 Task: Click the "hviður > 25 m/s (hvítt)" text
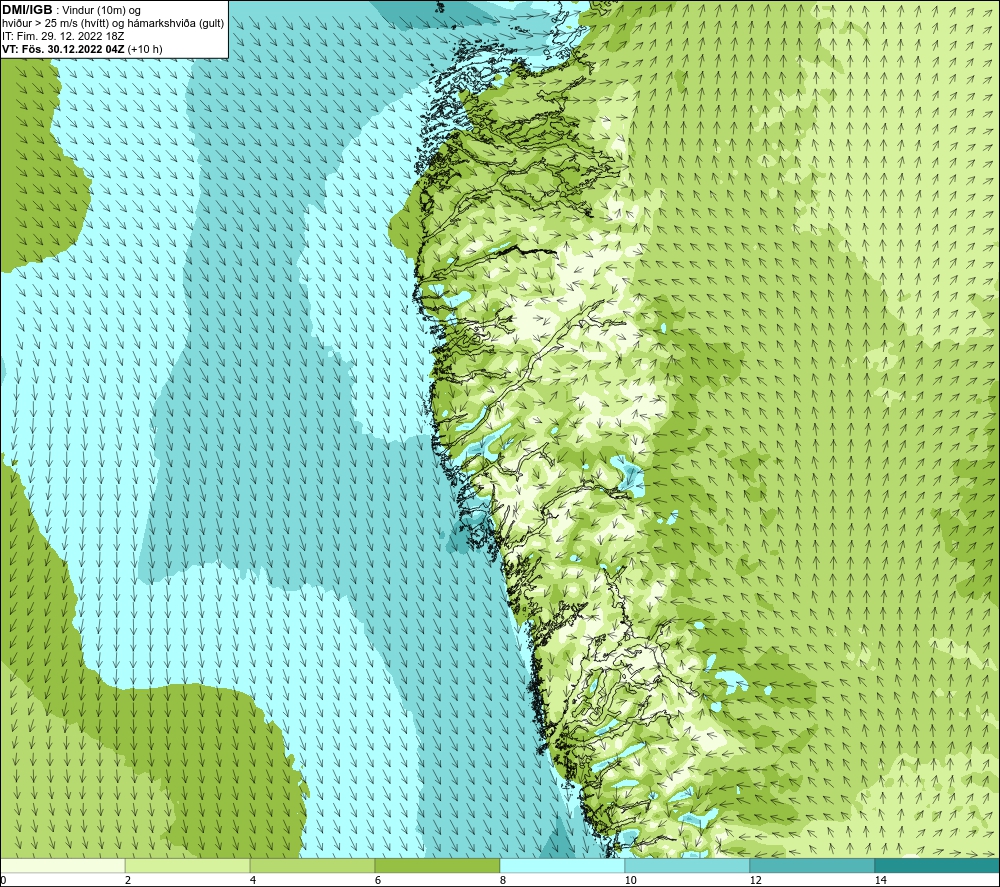click(54, 24)
